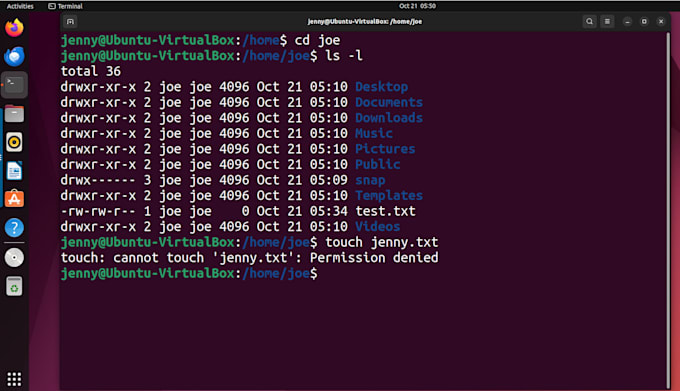This screenshot has width=680, height=391.
Task: Open Ubuntu Software store icon
Action: click(x=14, y=199)
